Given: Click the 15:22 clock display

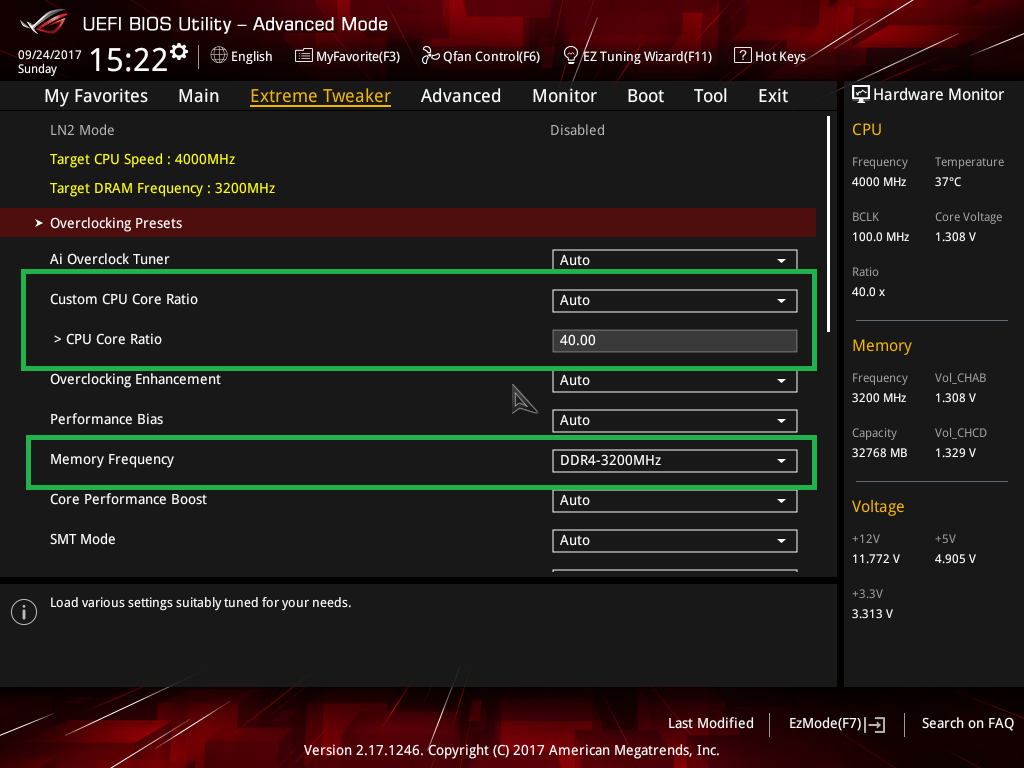Looking at the screenshot, I should tap(129, 59).
